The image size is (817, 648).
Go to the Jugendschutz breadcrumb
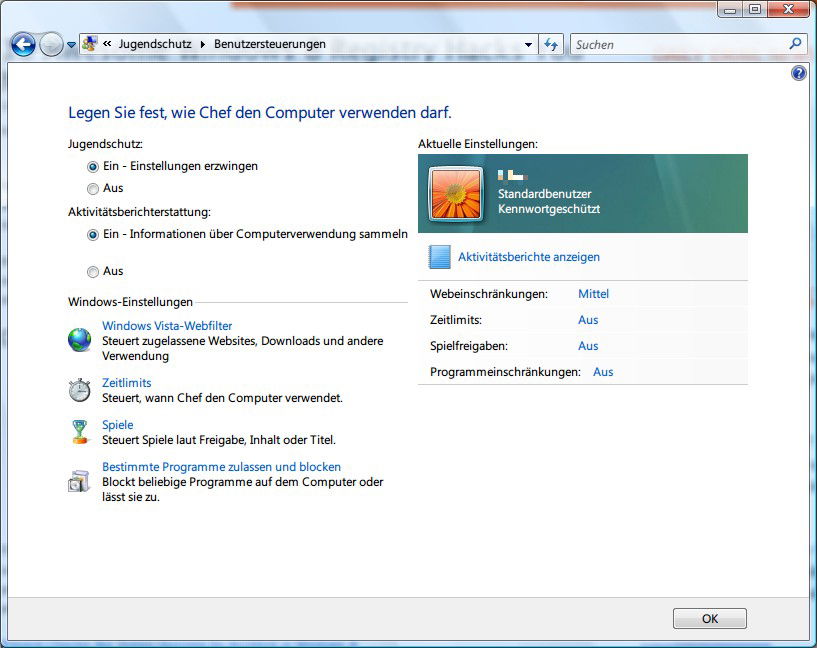coord(155,44)
